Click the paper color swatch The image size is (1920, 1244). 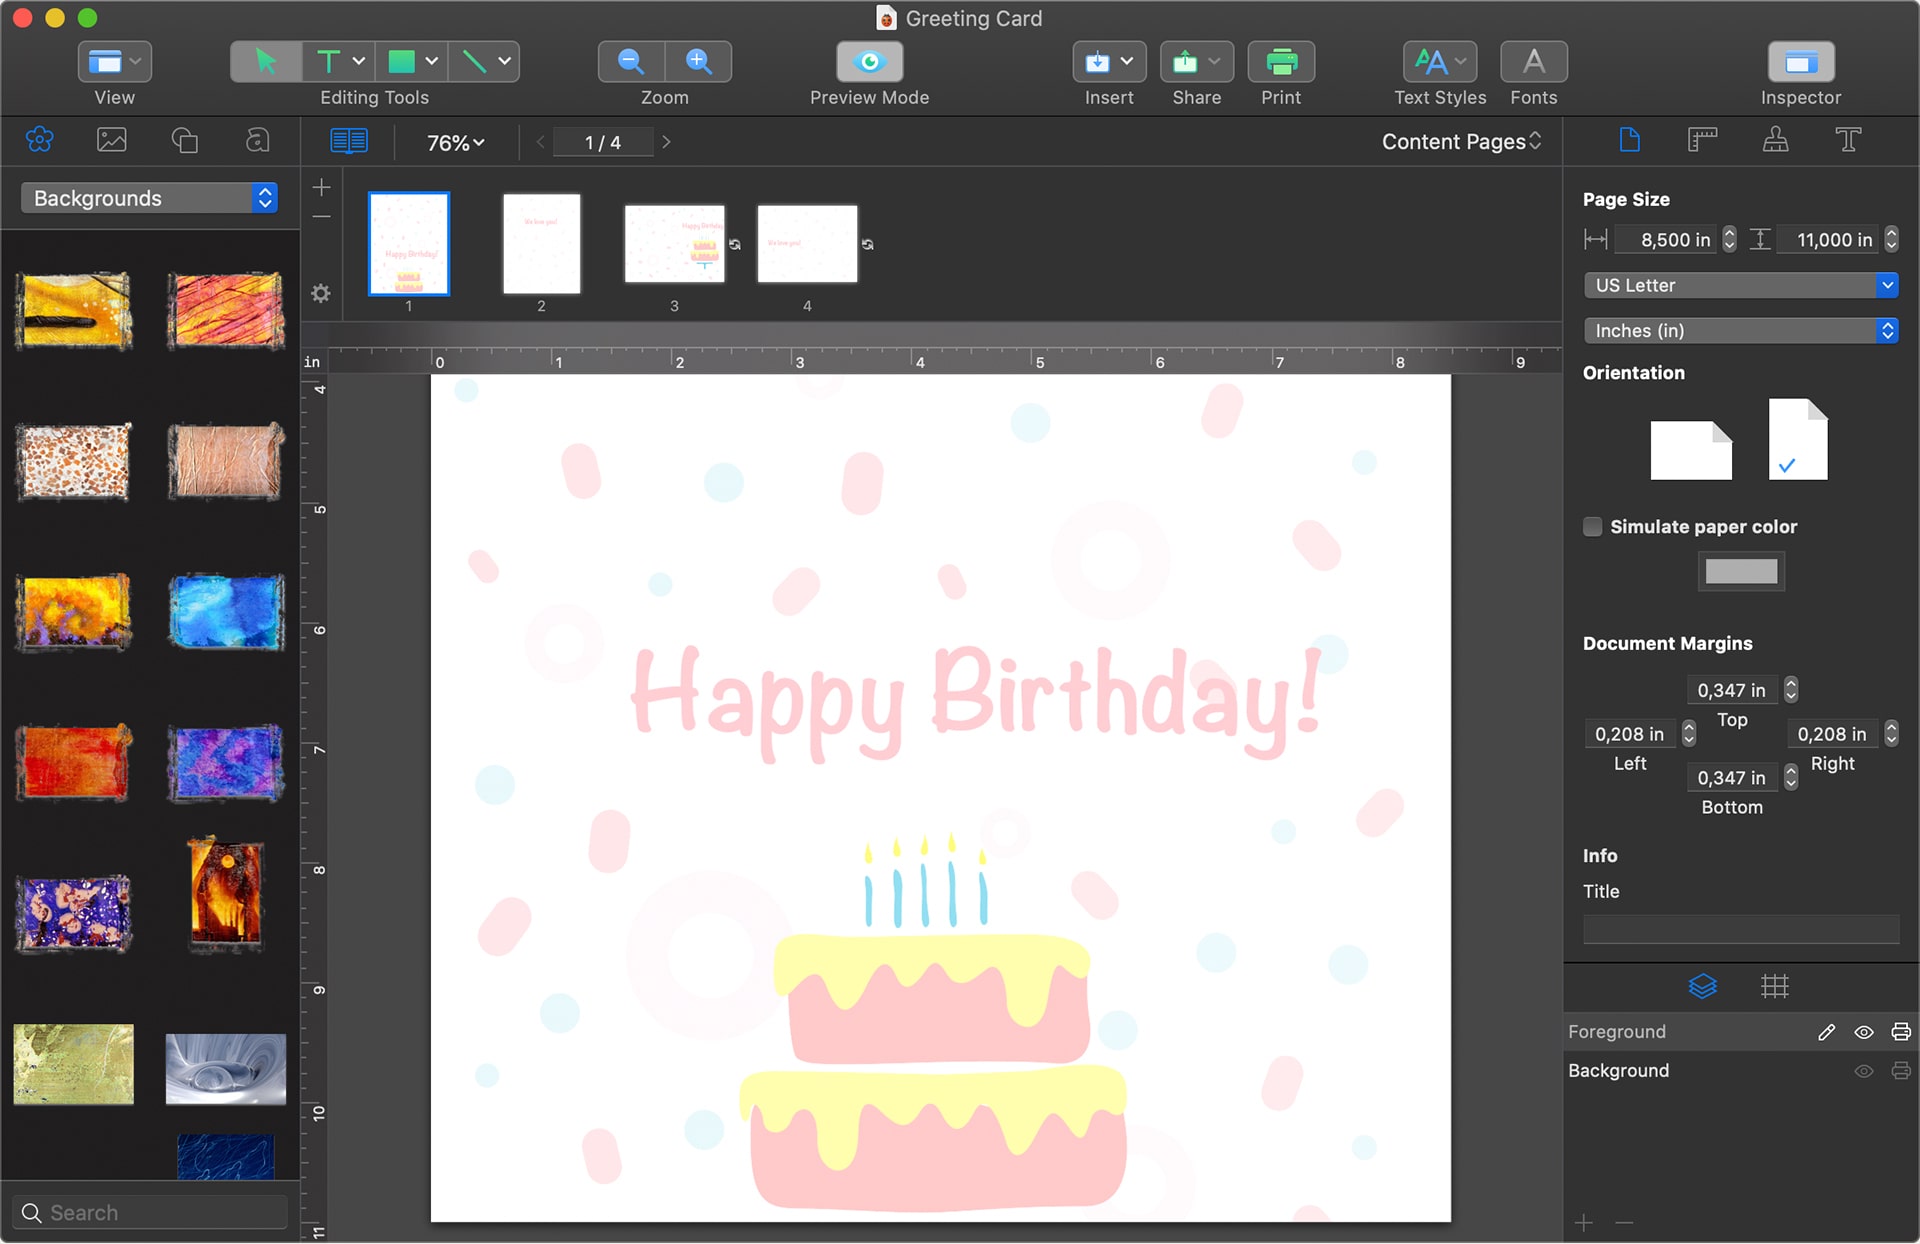coord(1740,571)
